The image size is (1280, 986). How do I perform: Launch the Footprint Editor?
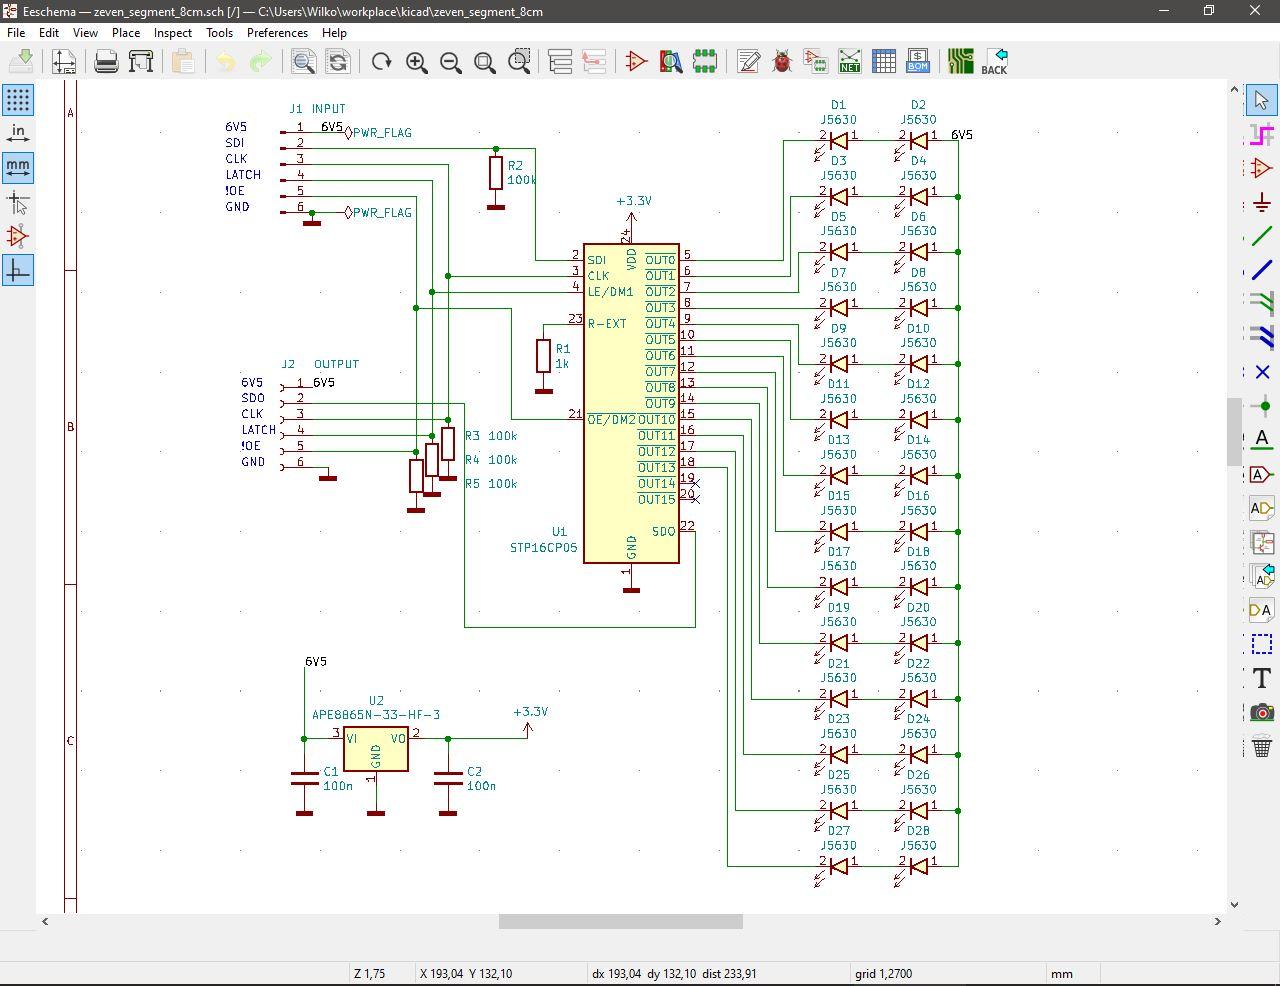point(705,62)
